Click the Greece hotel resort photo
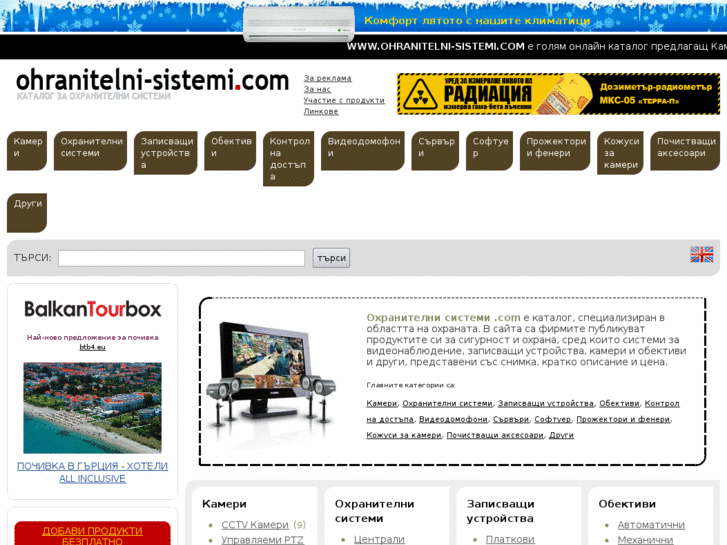Screen dimensions: 727x545 92,407
